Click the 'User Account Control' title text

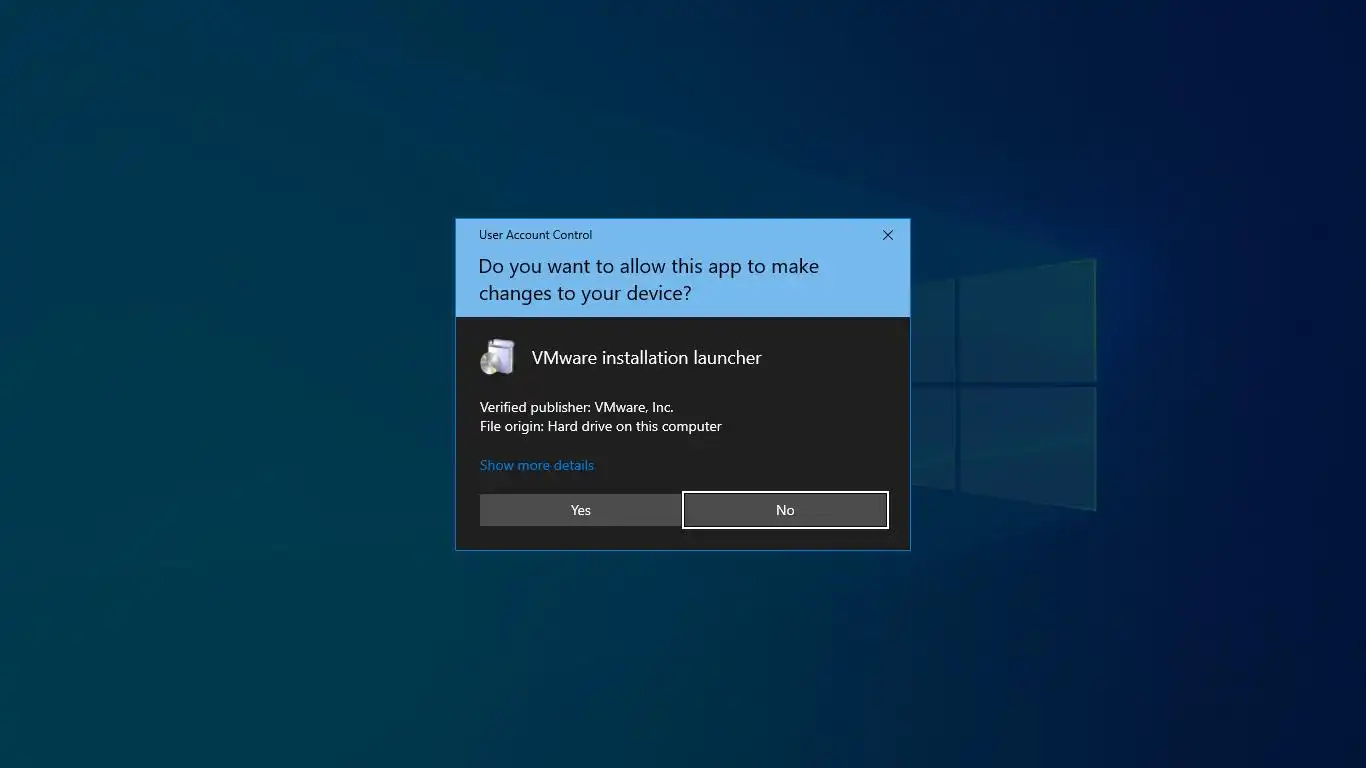[535, 235]
